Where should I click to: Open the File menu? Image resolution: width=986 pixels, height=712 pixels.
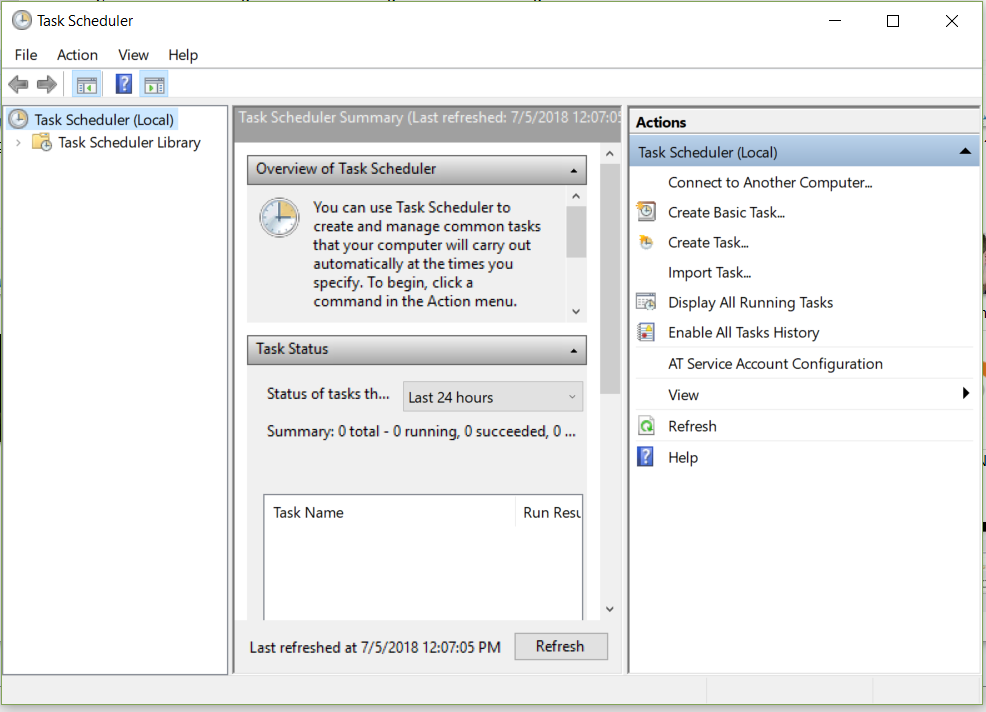[x=26, y=55]
